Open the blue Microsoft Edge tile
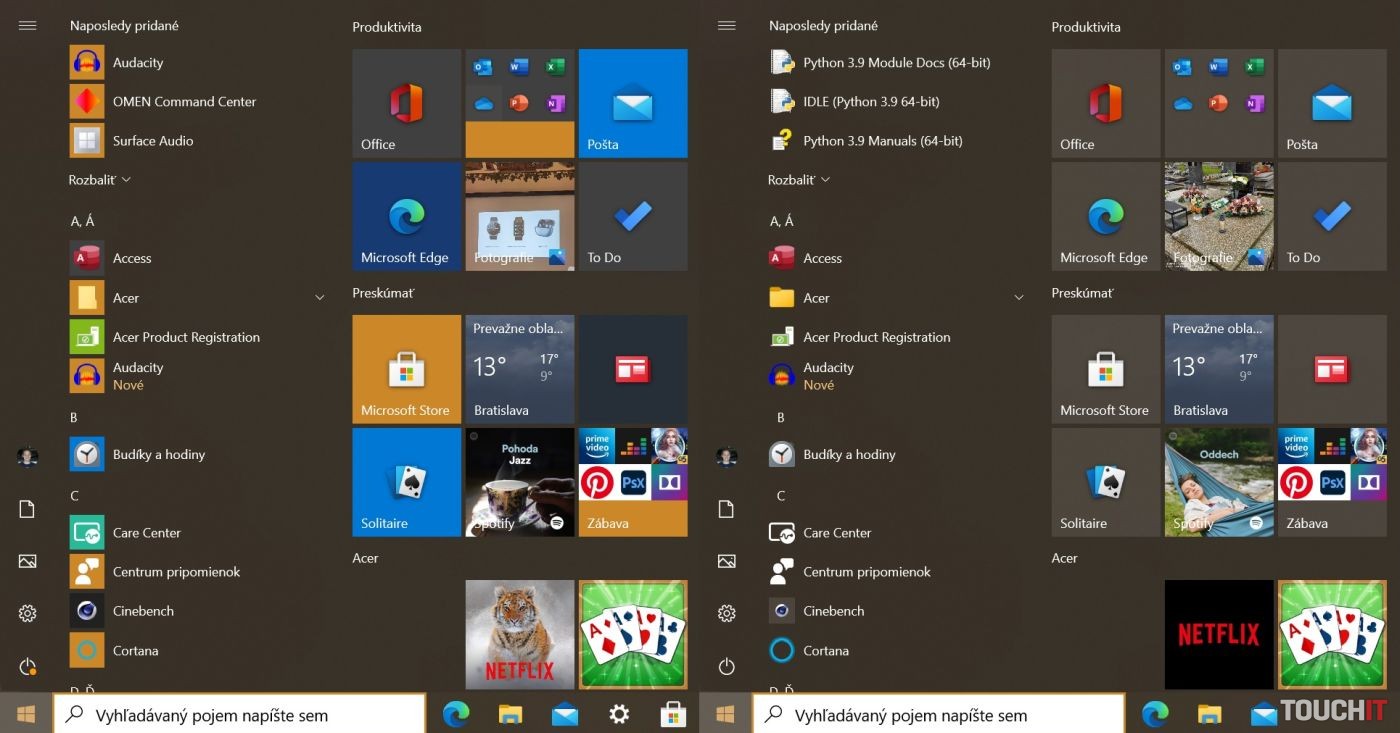Viewport: 1400px width, 733px height. pos(406,216)
